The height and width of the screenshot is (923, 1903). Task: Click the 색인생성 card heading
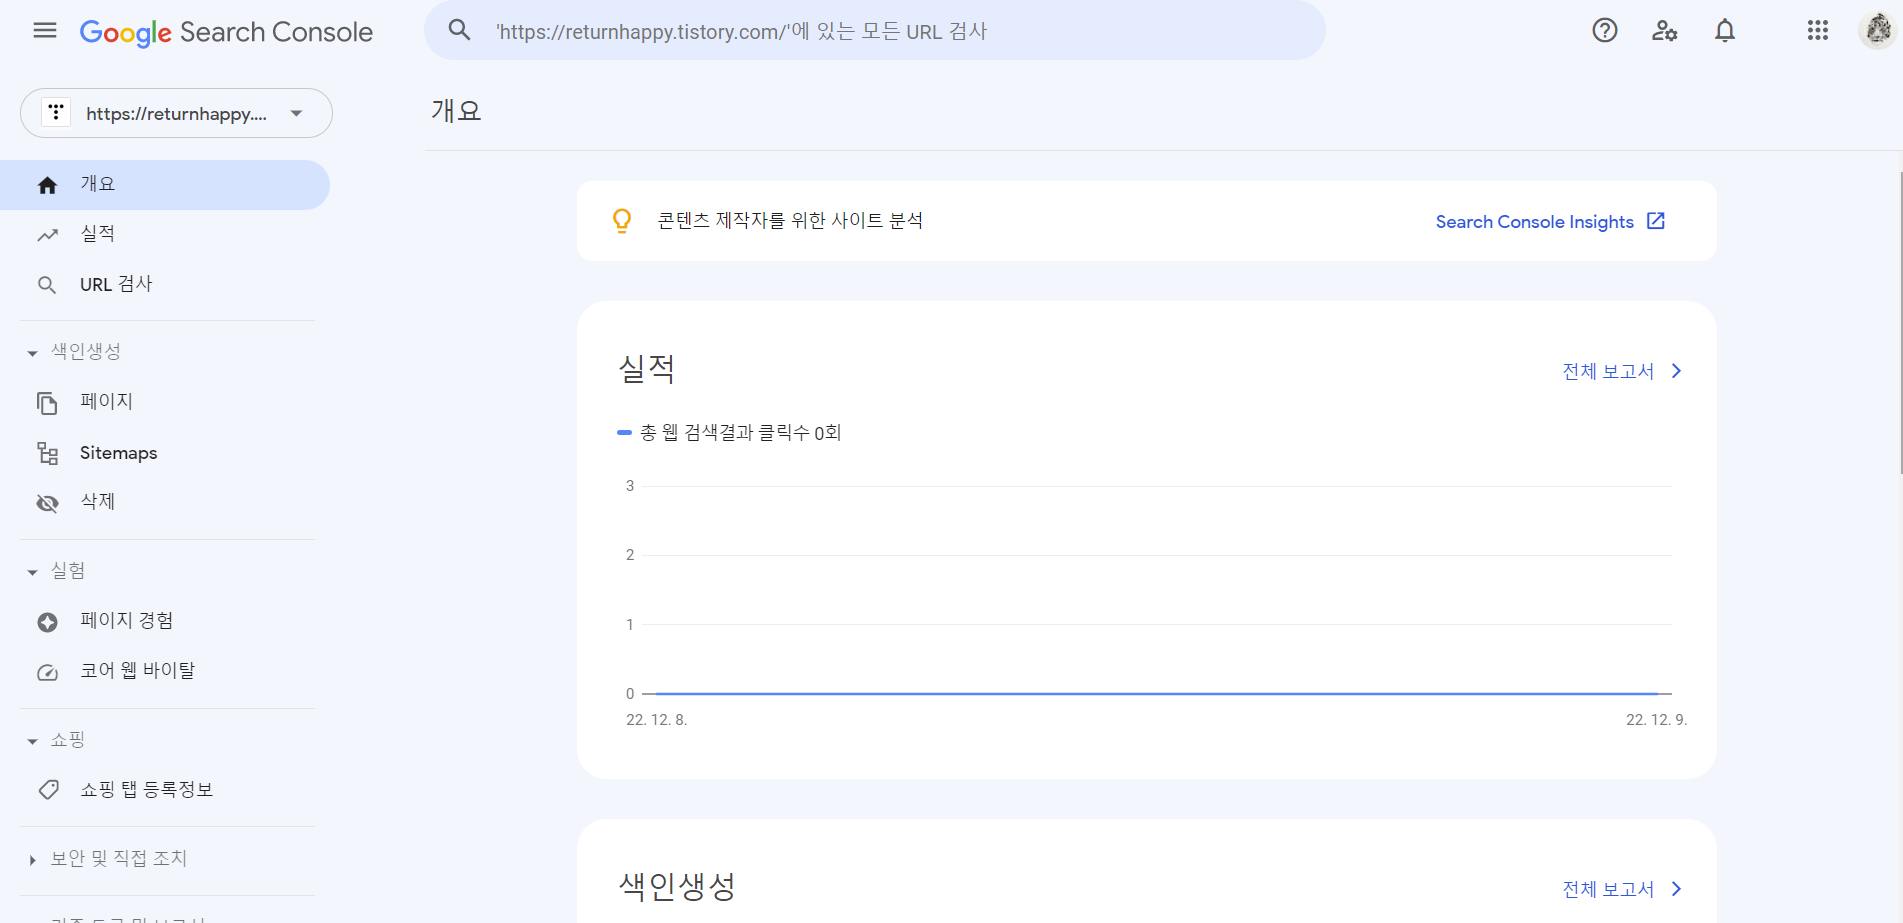[677, 886]
